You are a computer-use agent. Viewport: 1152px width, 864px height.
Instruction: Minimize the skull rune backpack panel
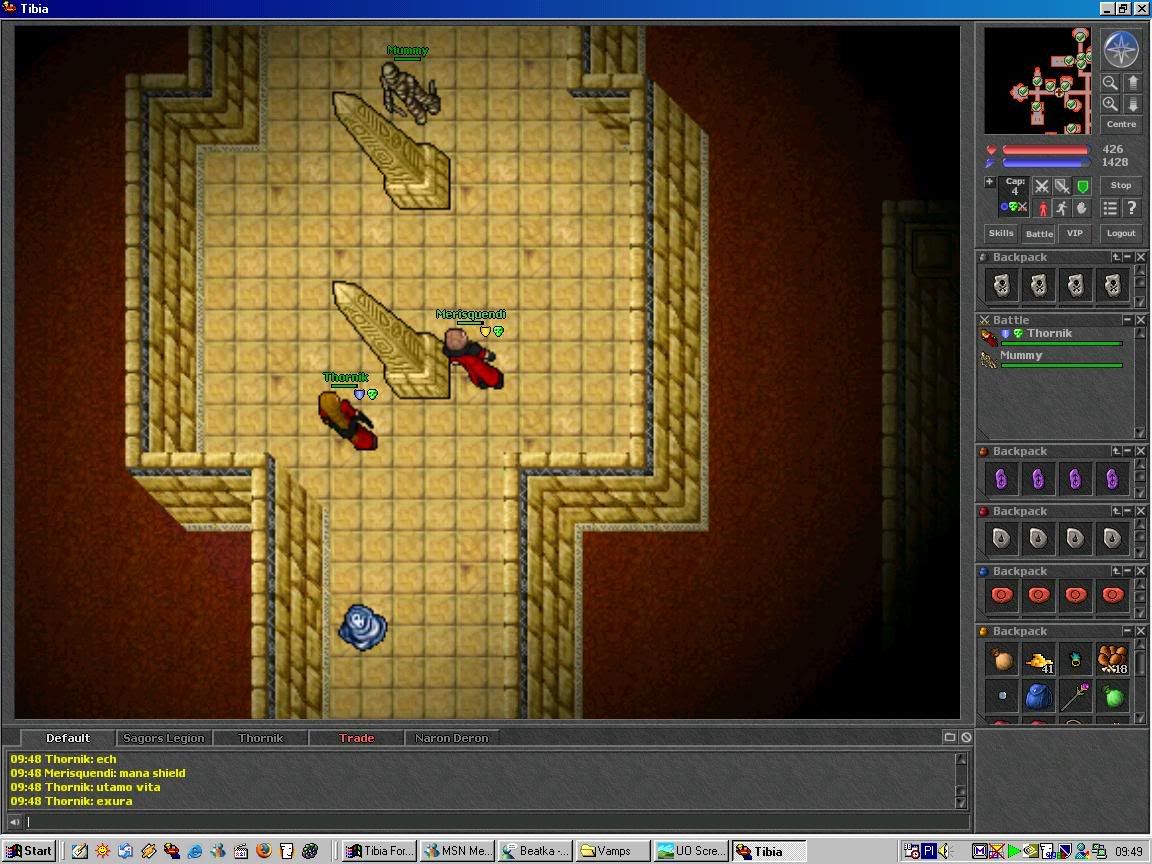[1128, 257]
